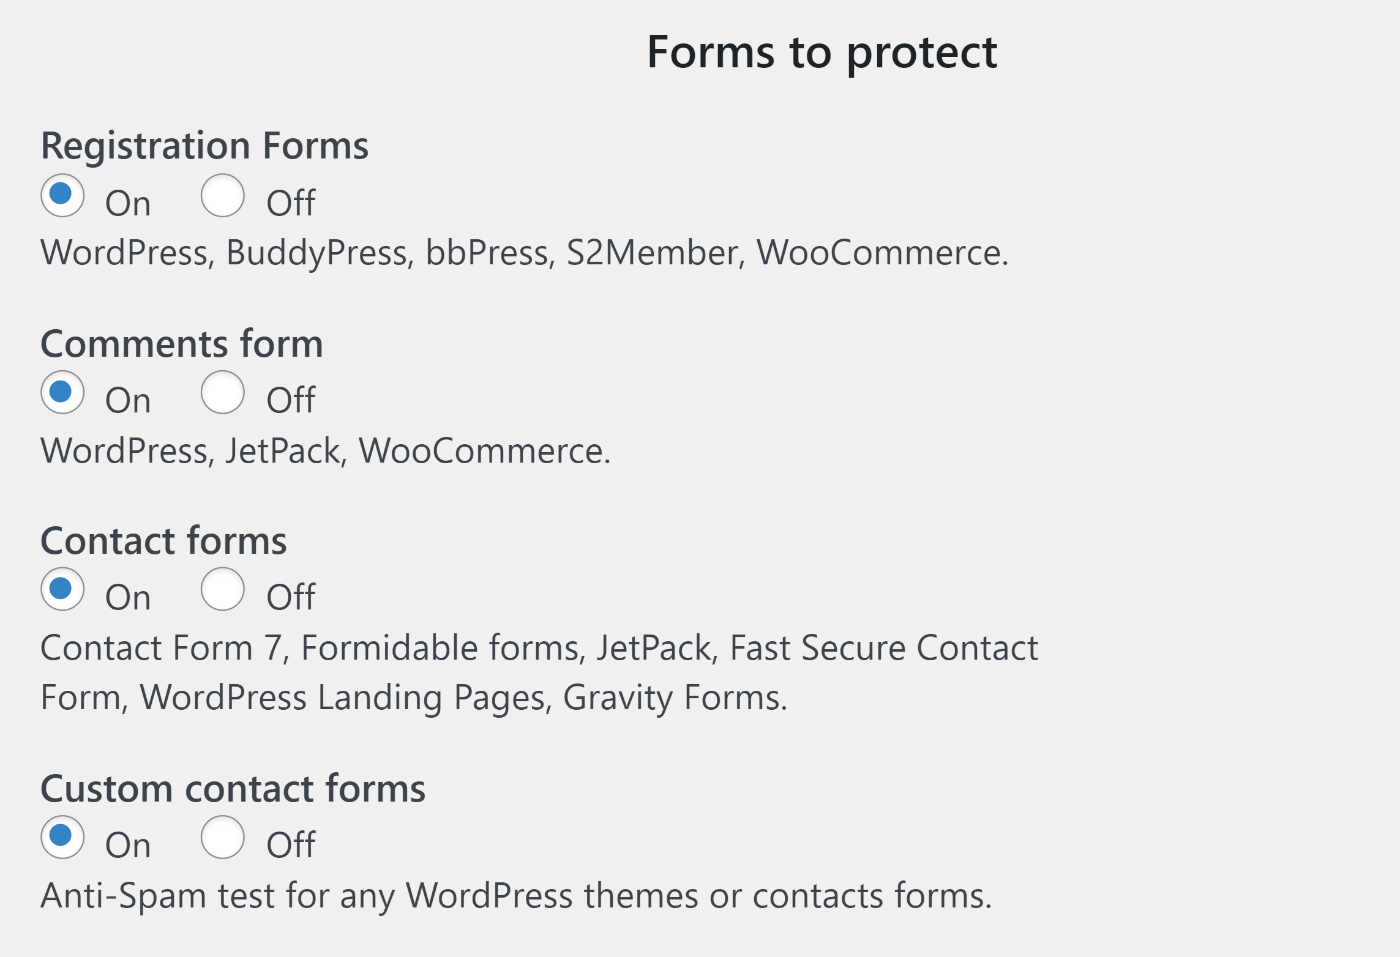Image resolution: width=1400 pixels, height=957 pixels.
Task: Enable Contact forms protection with On radio
Action: [61, 589]
